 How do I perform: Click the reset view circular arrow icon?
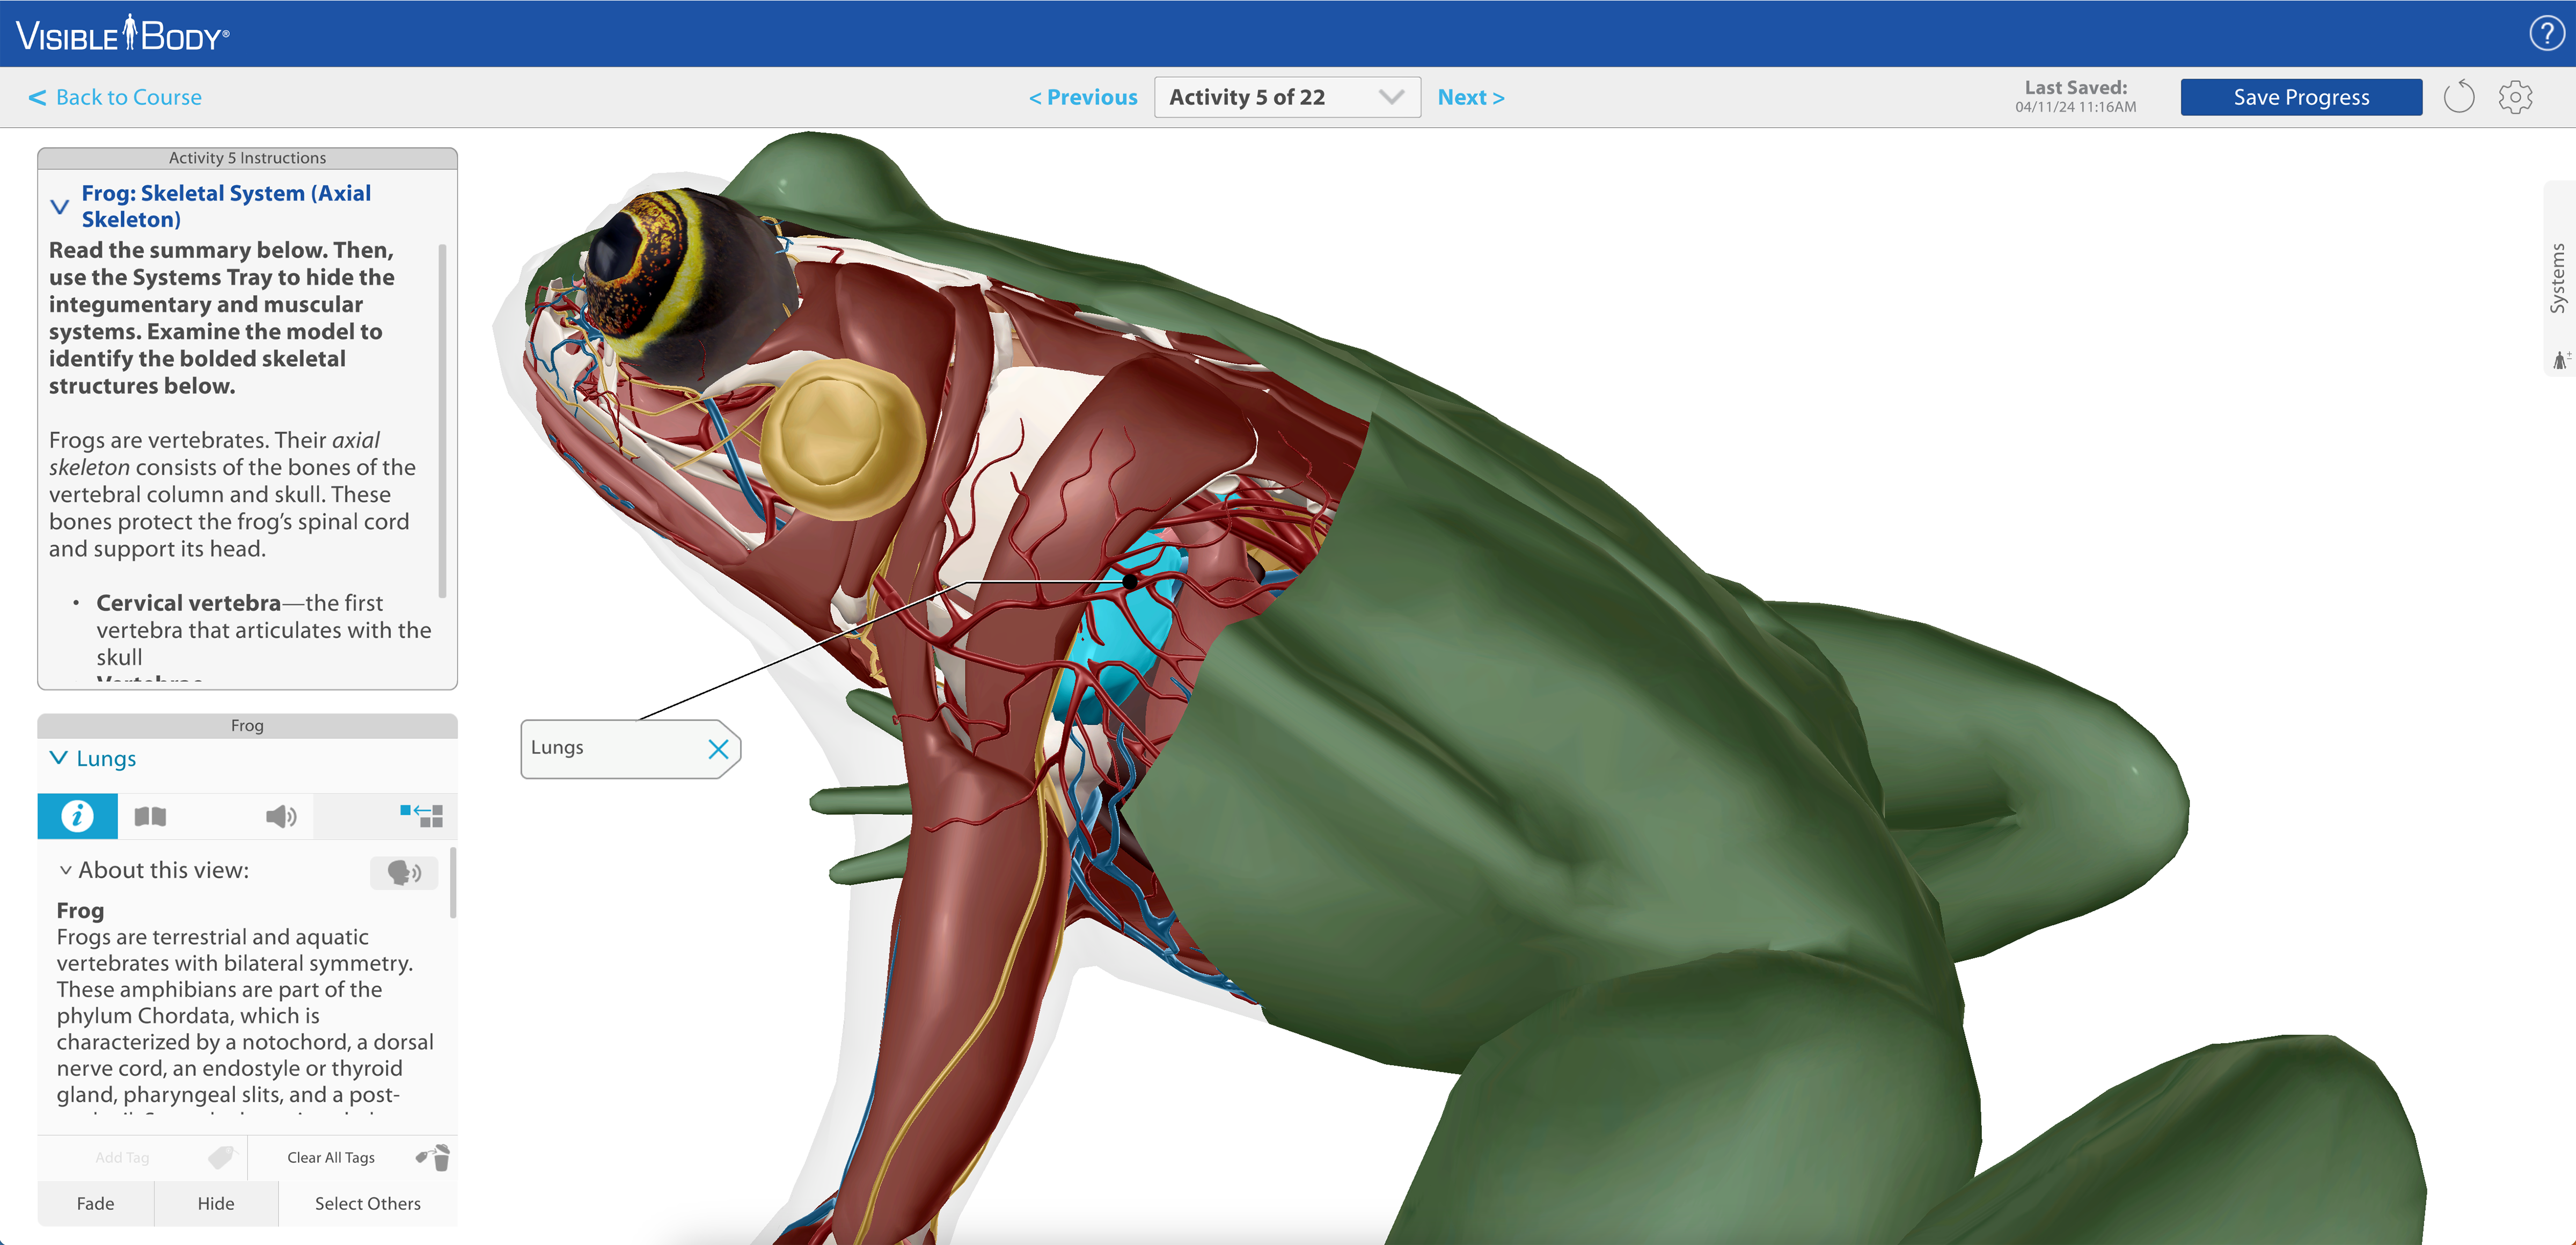tap(2458, 97)
